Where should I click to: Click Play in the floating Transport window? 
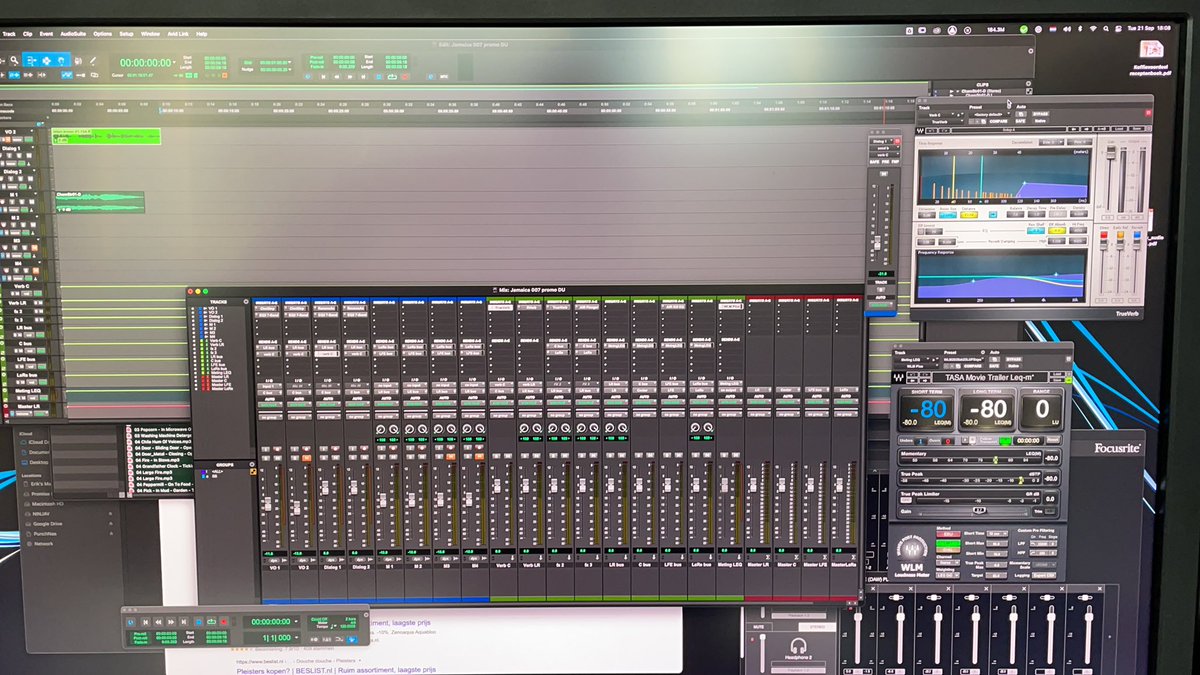pos(211,622)
